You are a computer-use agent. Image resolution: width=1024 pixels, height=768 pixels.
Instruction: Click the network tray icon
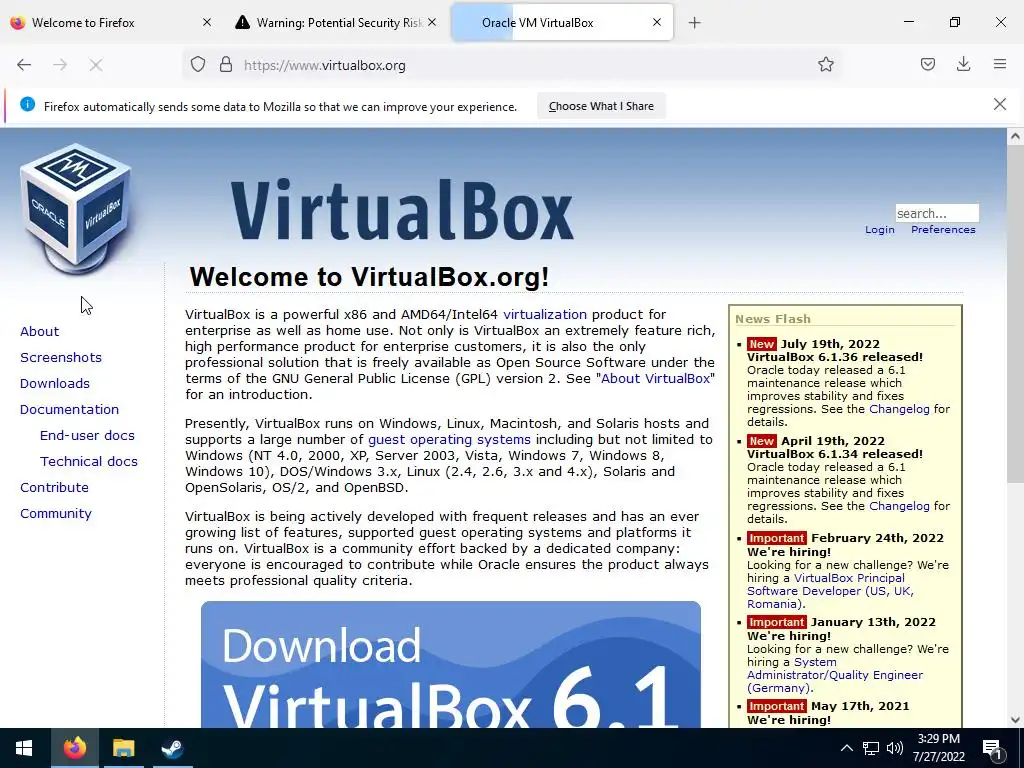click(871, 748)
